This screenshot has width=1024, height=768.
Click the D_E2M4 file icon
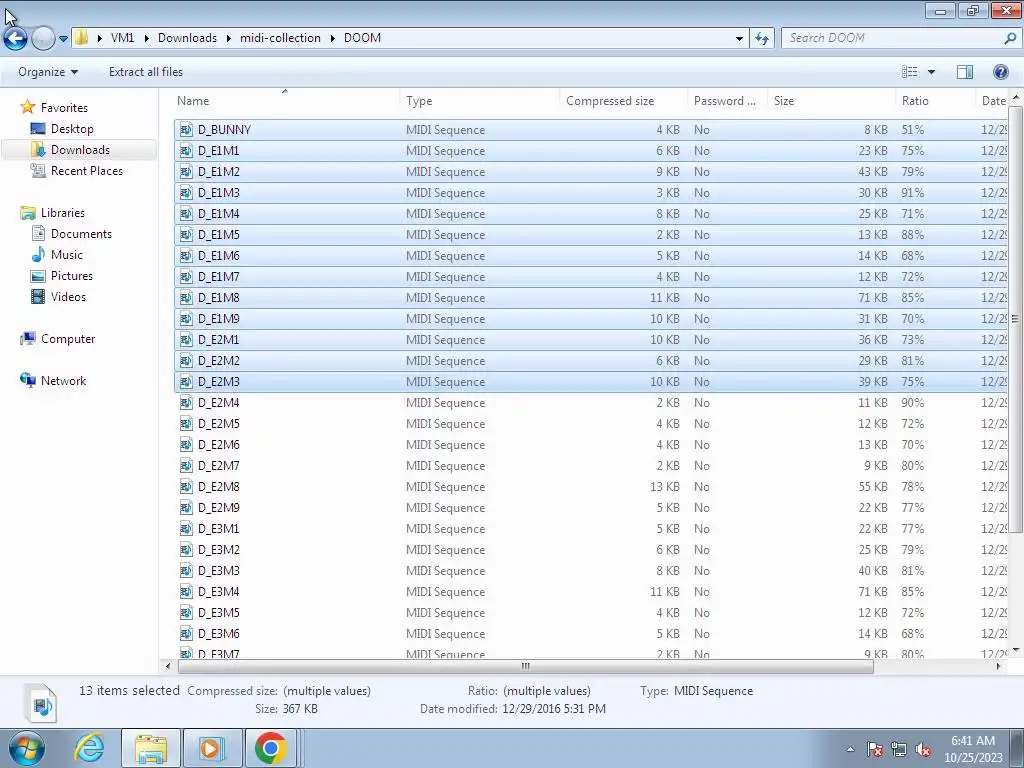[x=186, y=402]
